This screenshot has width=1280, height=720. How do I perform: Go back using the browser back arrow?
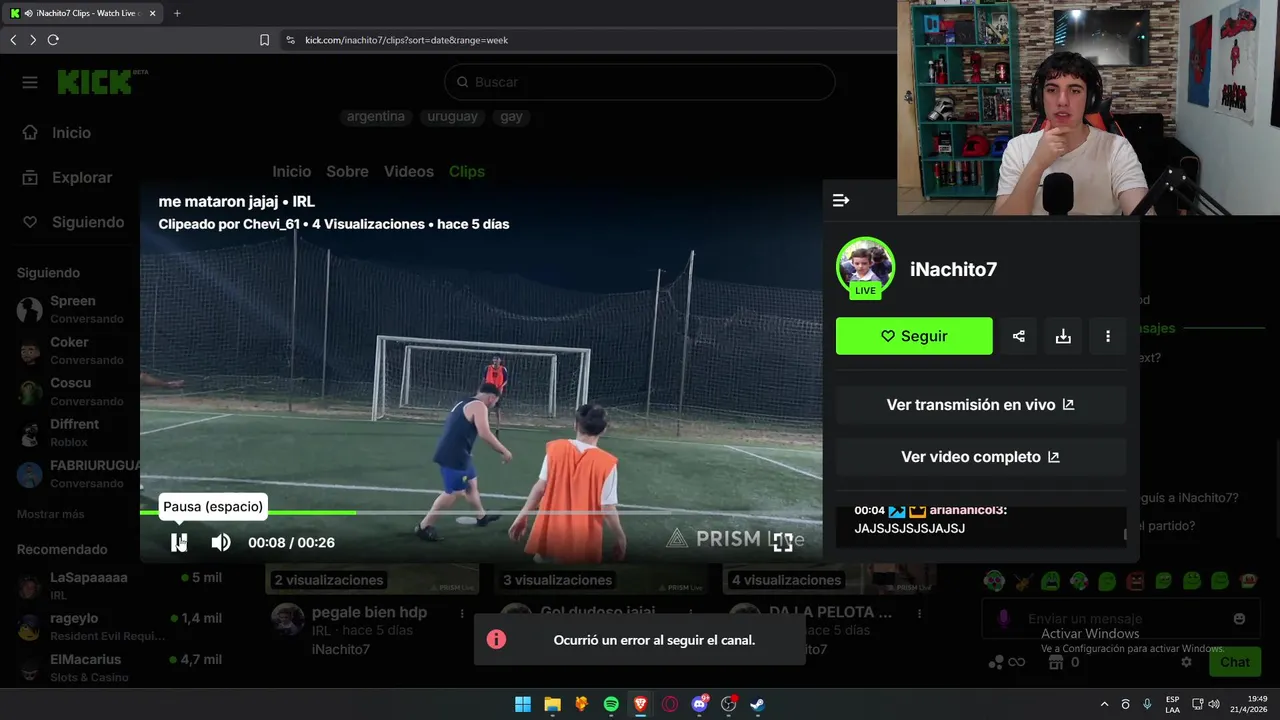(x=13, y=40)
